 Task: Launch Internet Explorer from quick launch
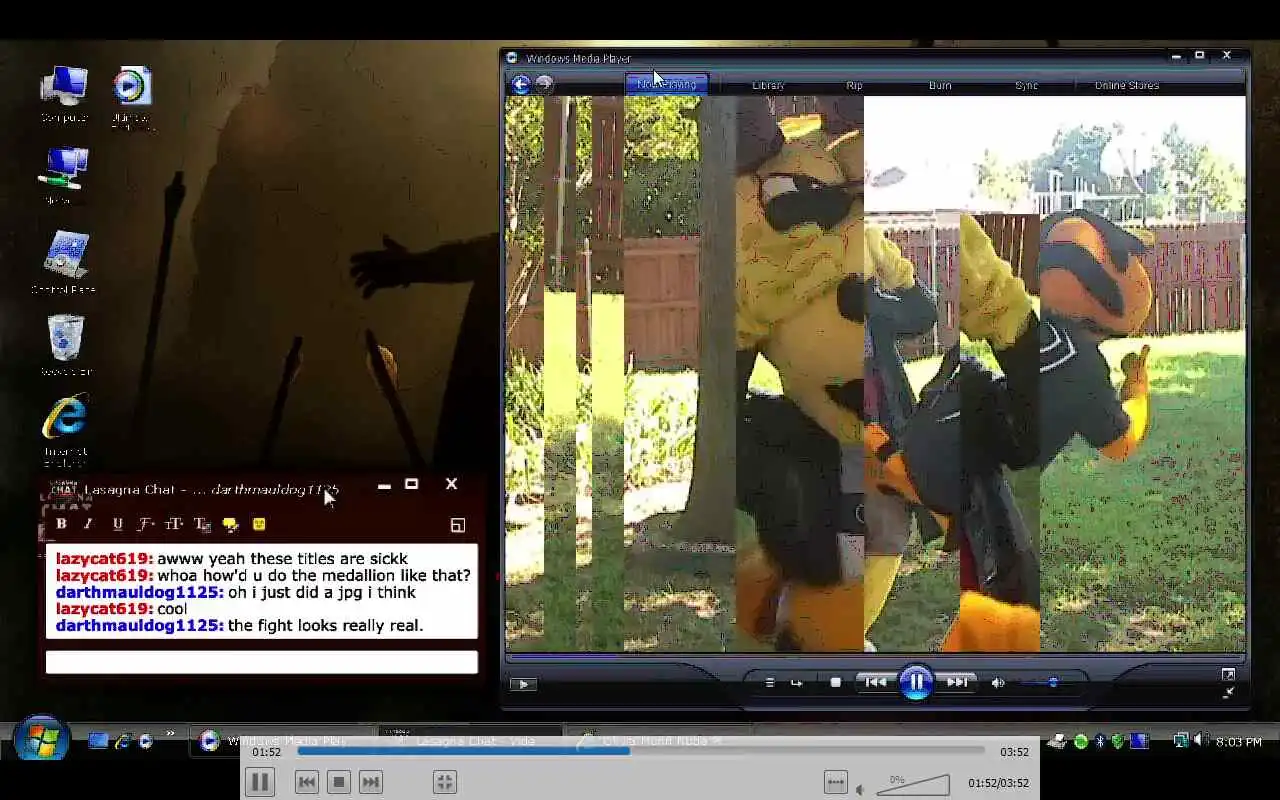click(123, 741)
